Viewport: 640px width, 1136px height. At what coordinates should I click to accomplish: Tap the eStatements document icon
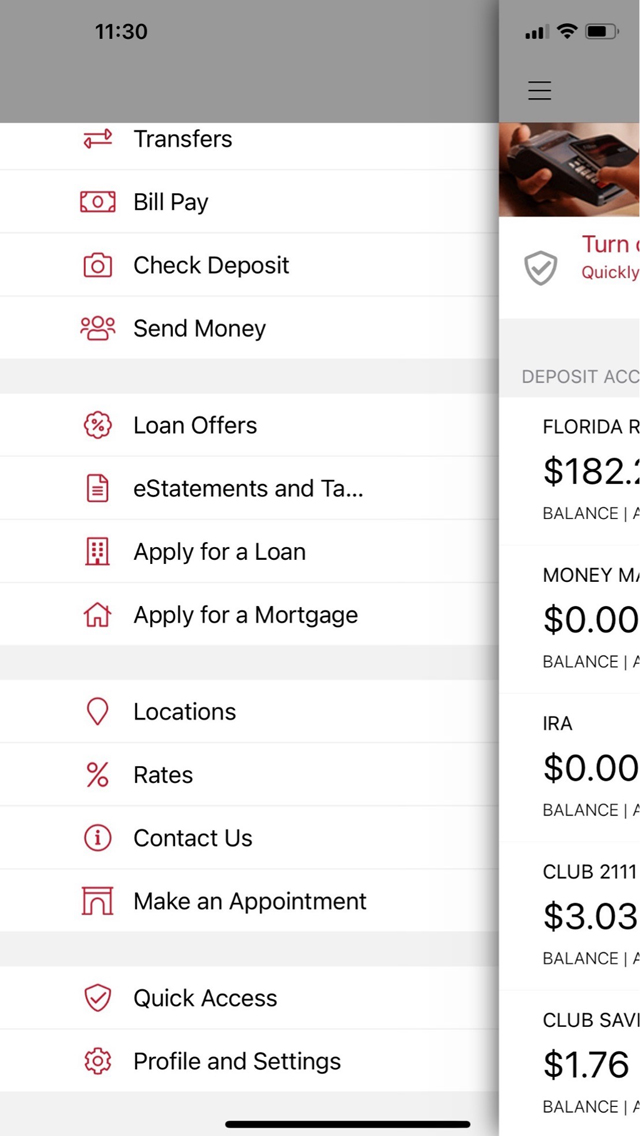[x=98, y=489]
